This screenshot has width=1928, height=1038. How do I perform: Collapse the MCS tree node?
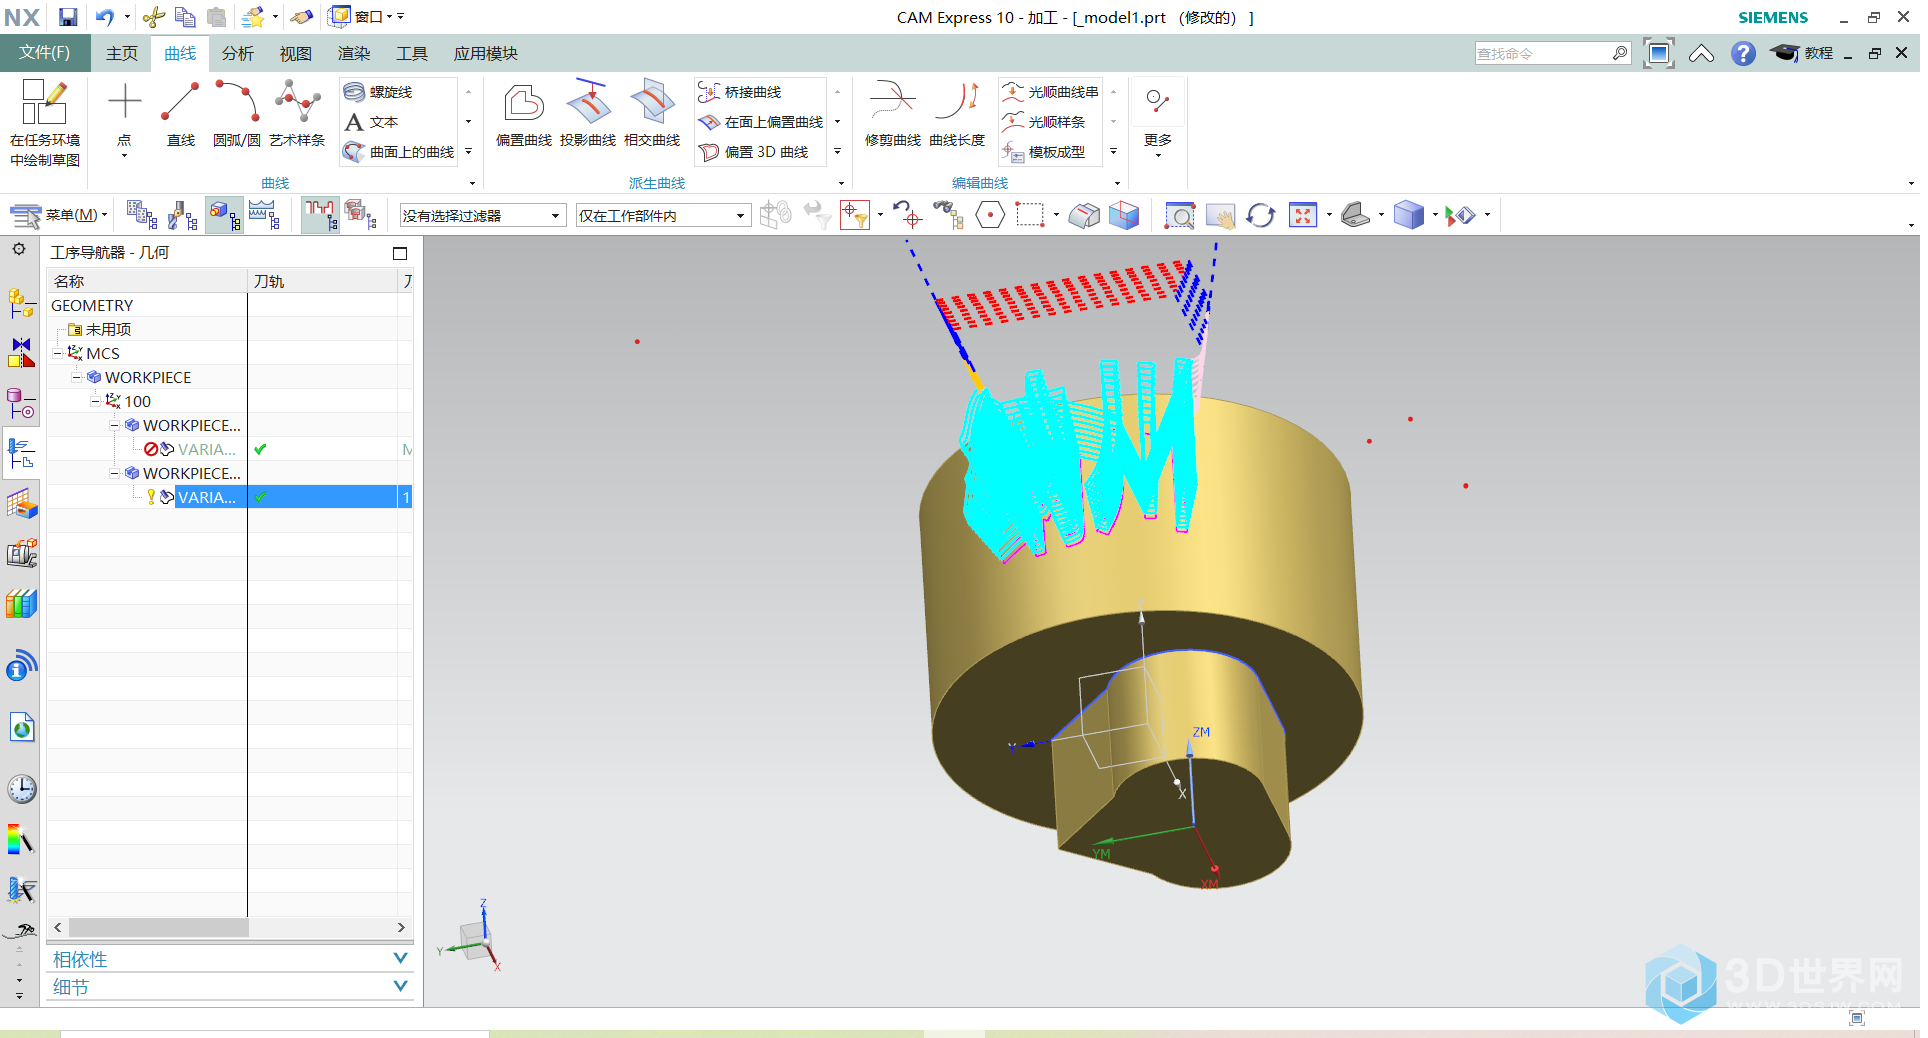coord(58,353)
